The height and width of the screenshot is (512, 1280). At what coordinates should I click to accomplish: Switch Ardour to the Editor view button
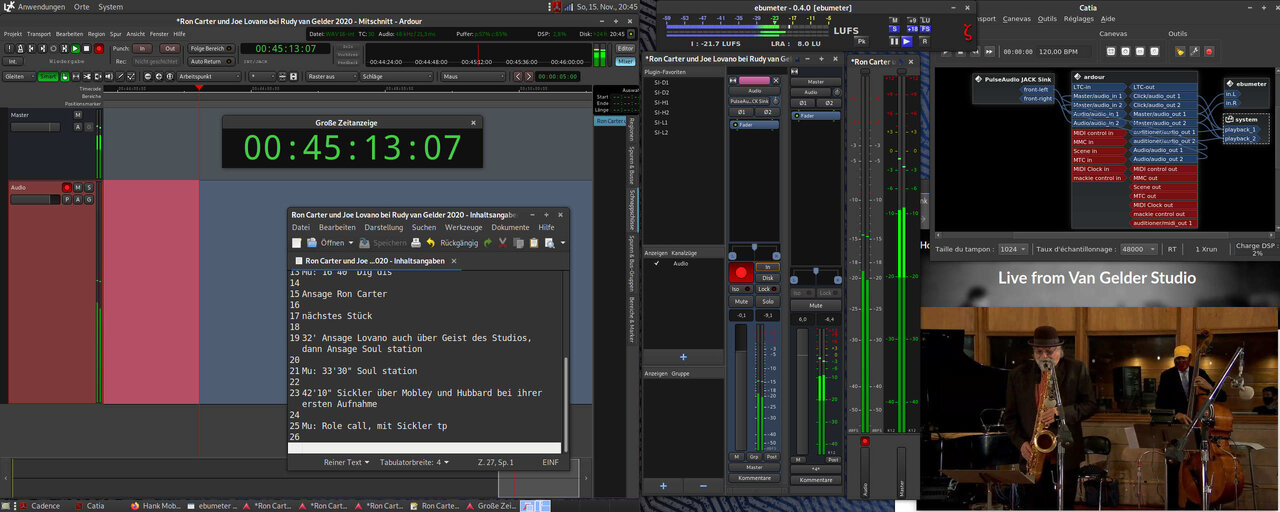[625, 47]
